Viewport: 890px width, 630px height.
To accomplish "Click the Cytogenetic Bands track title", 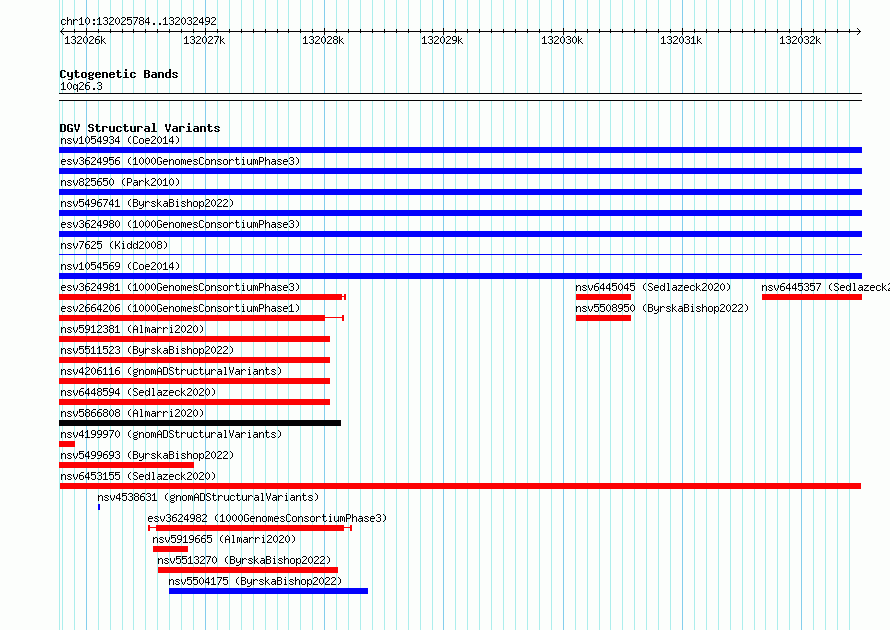I will [x=119, y=74].
